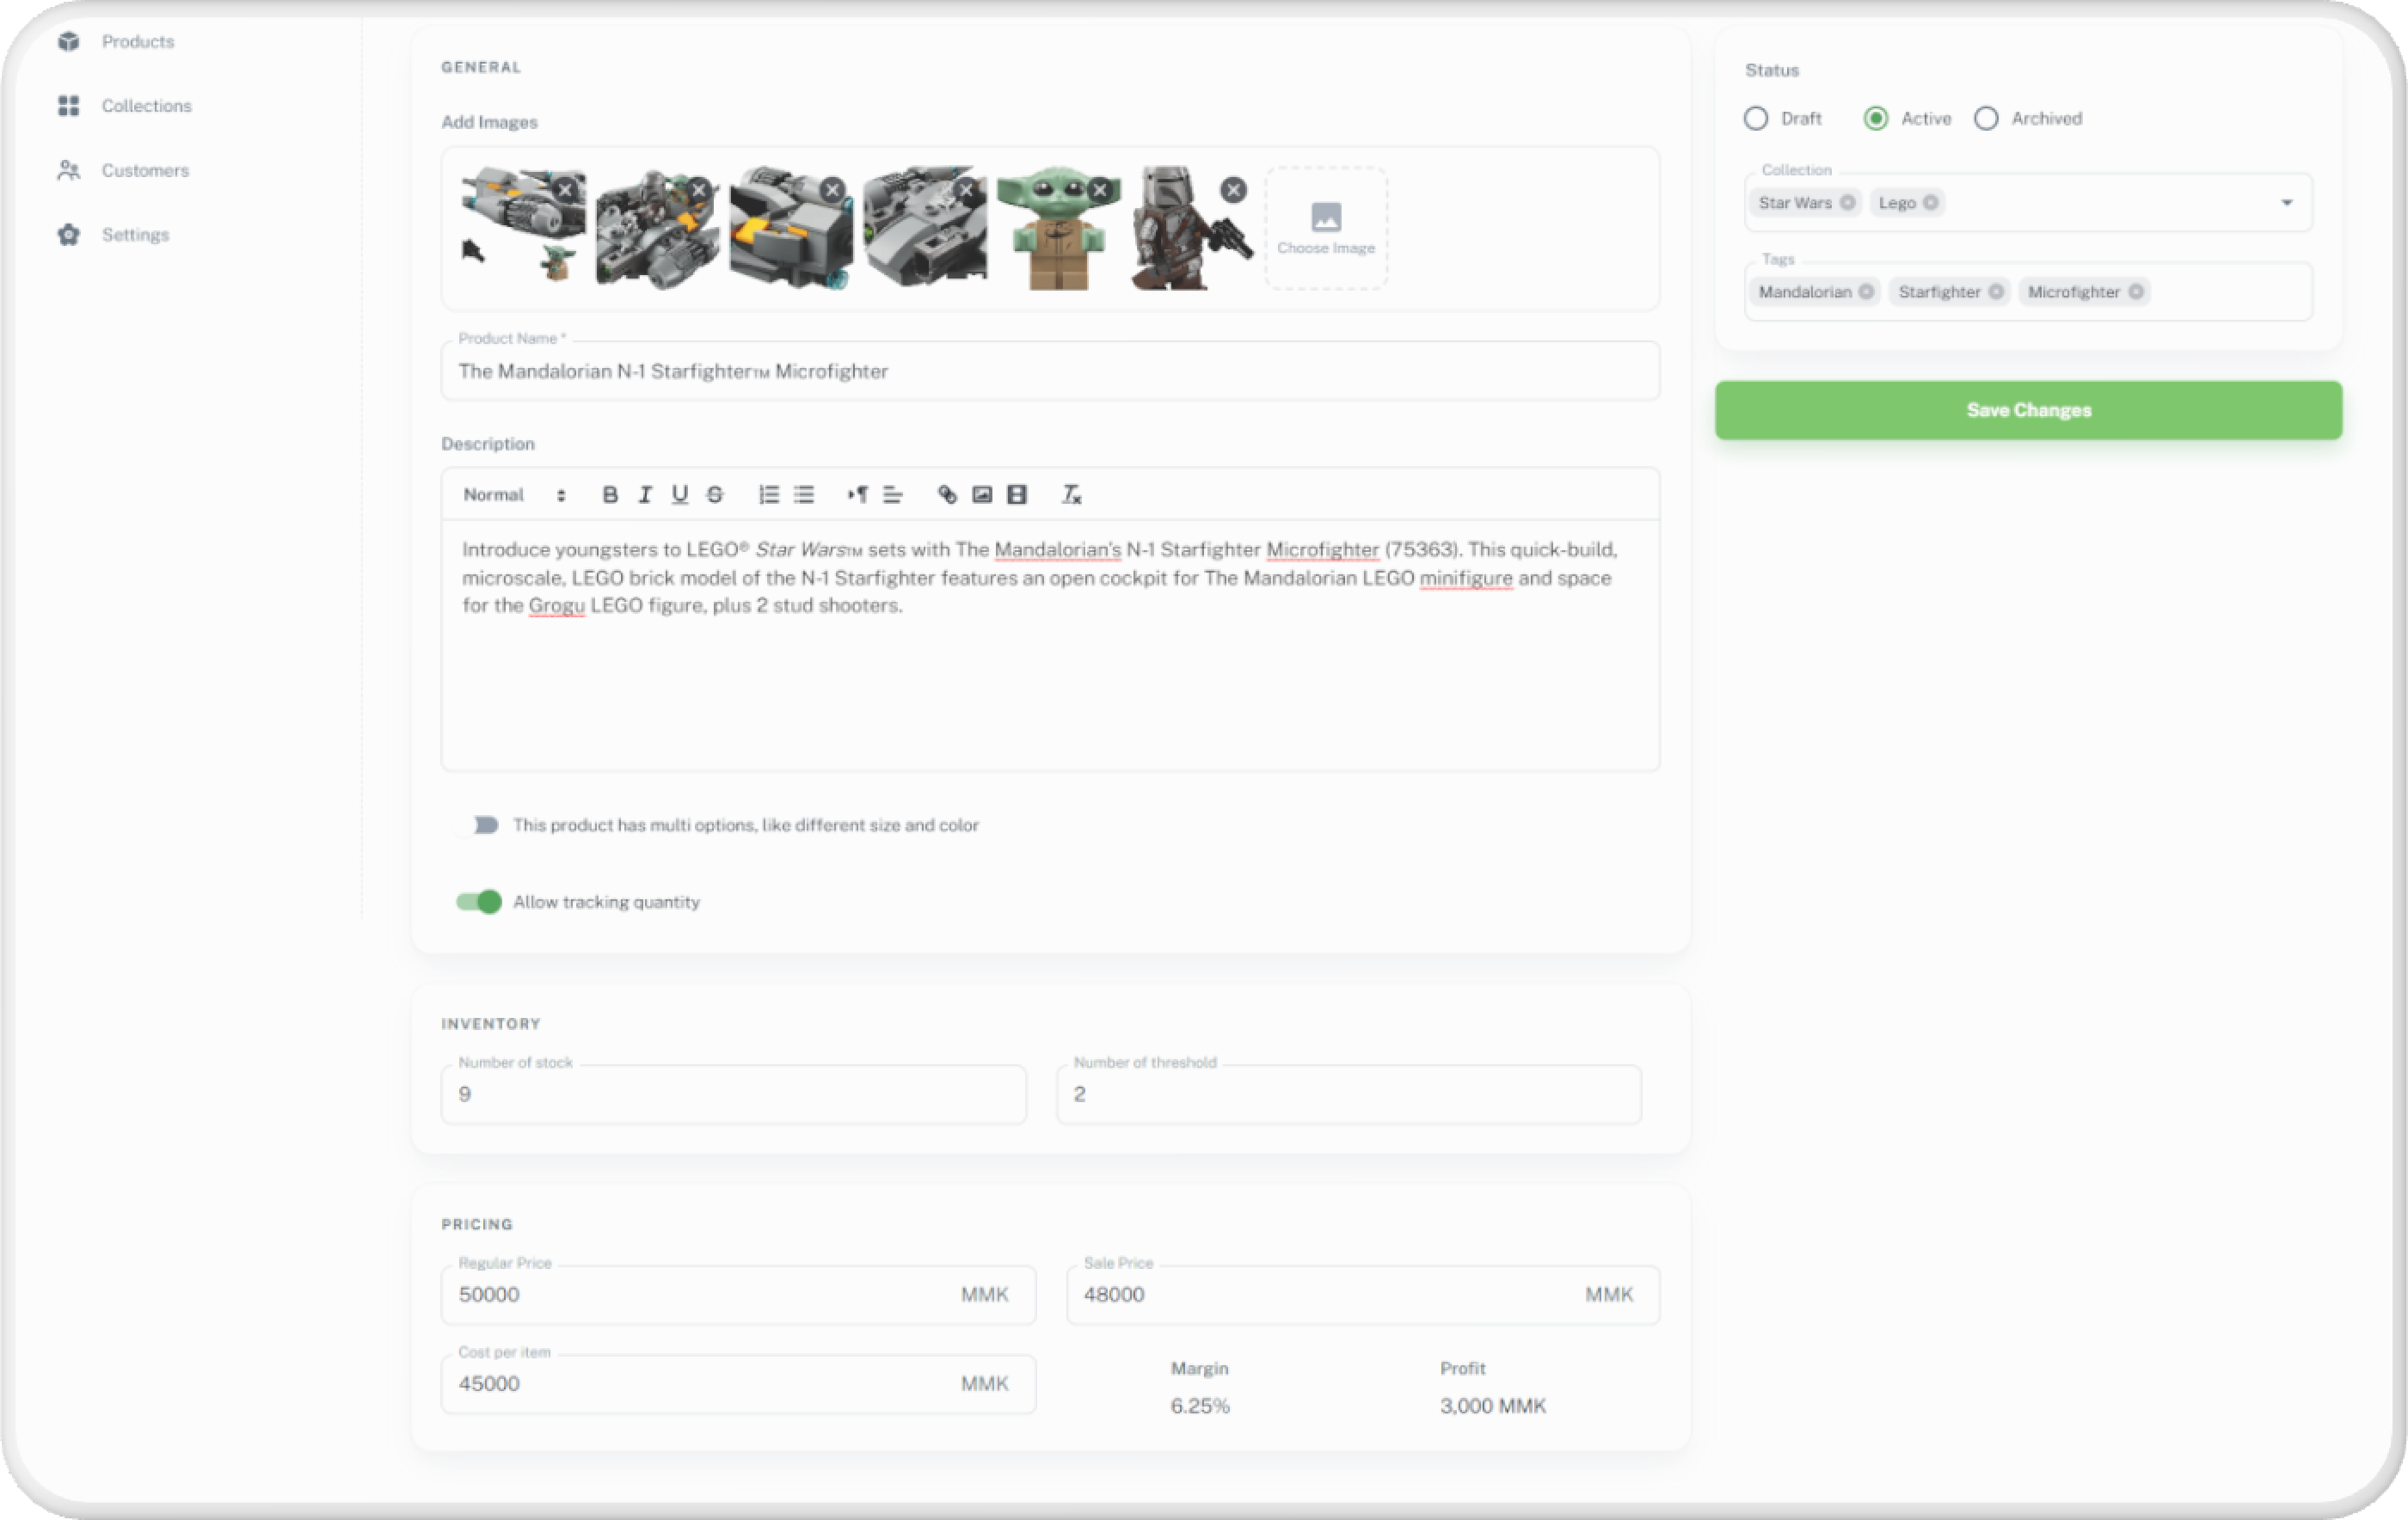Insert a link in description
This screenshot has height=1520, width=2408.
(946, 494)
